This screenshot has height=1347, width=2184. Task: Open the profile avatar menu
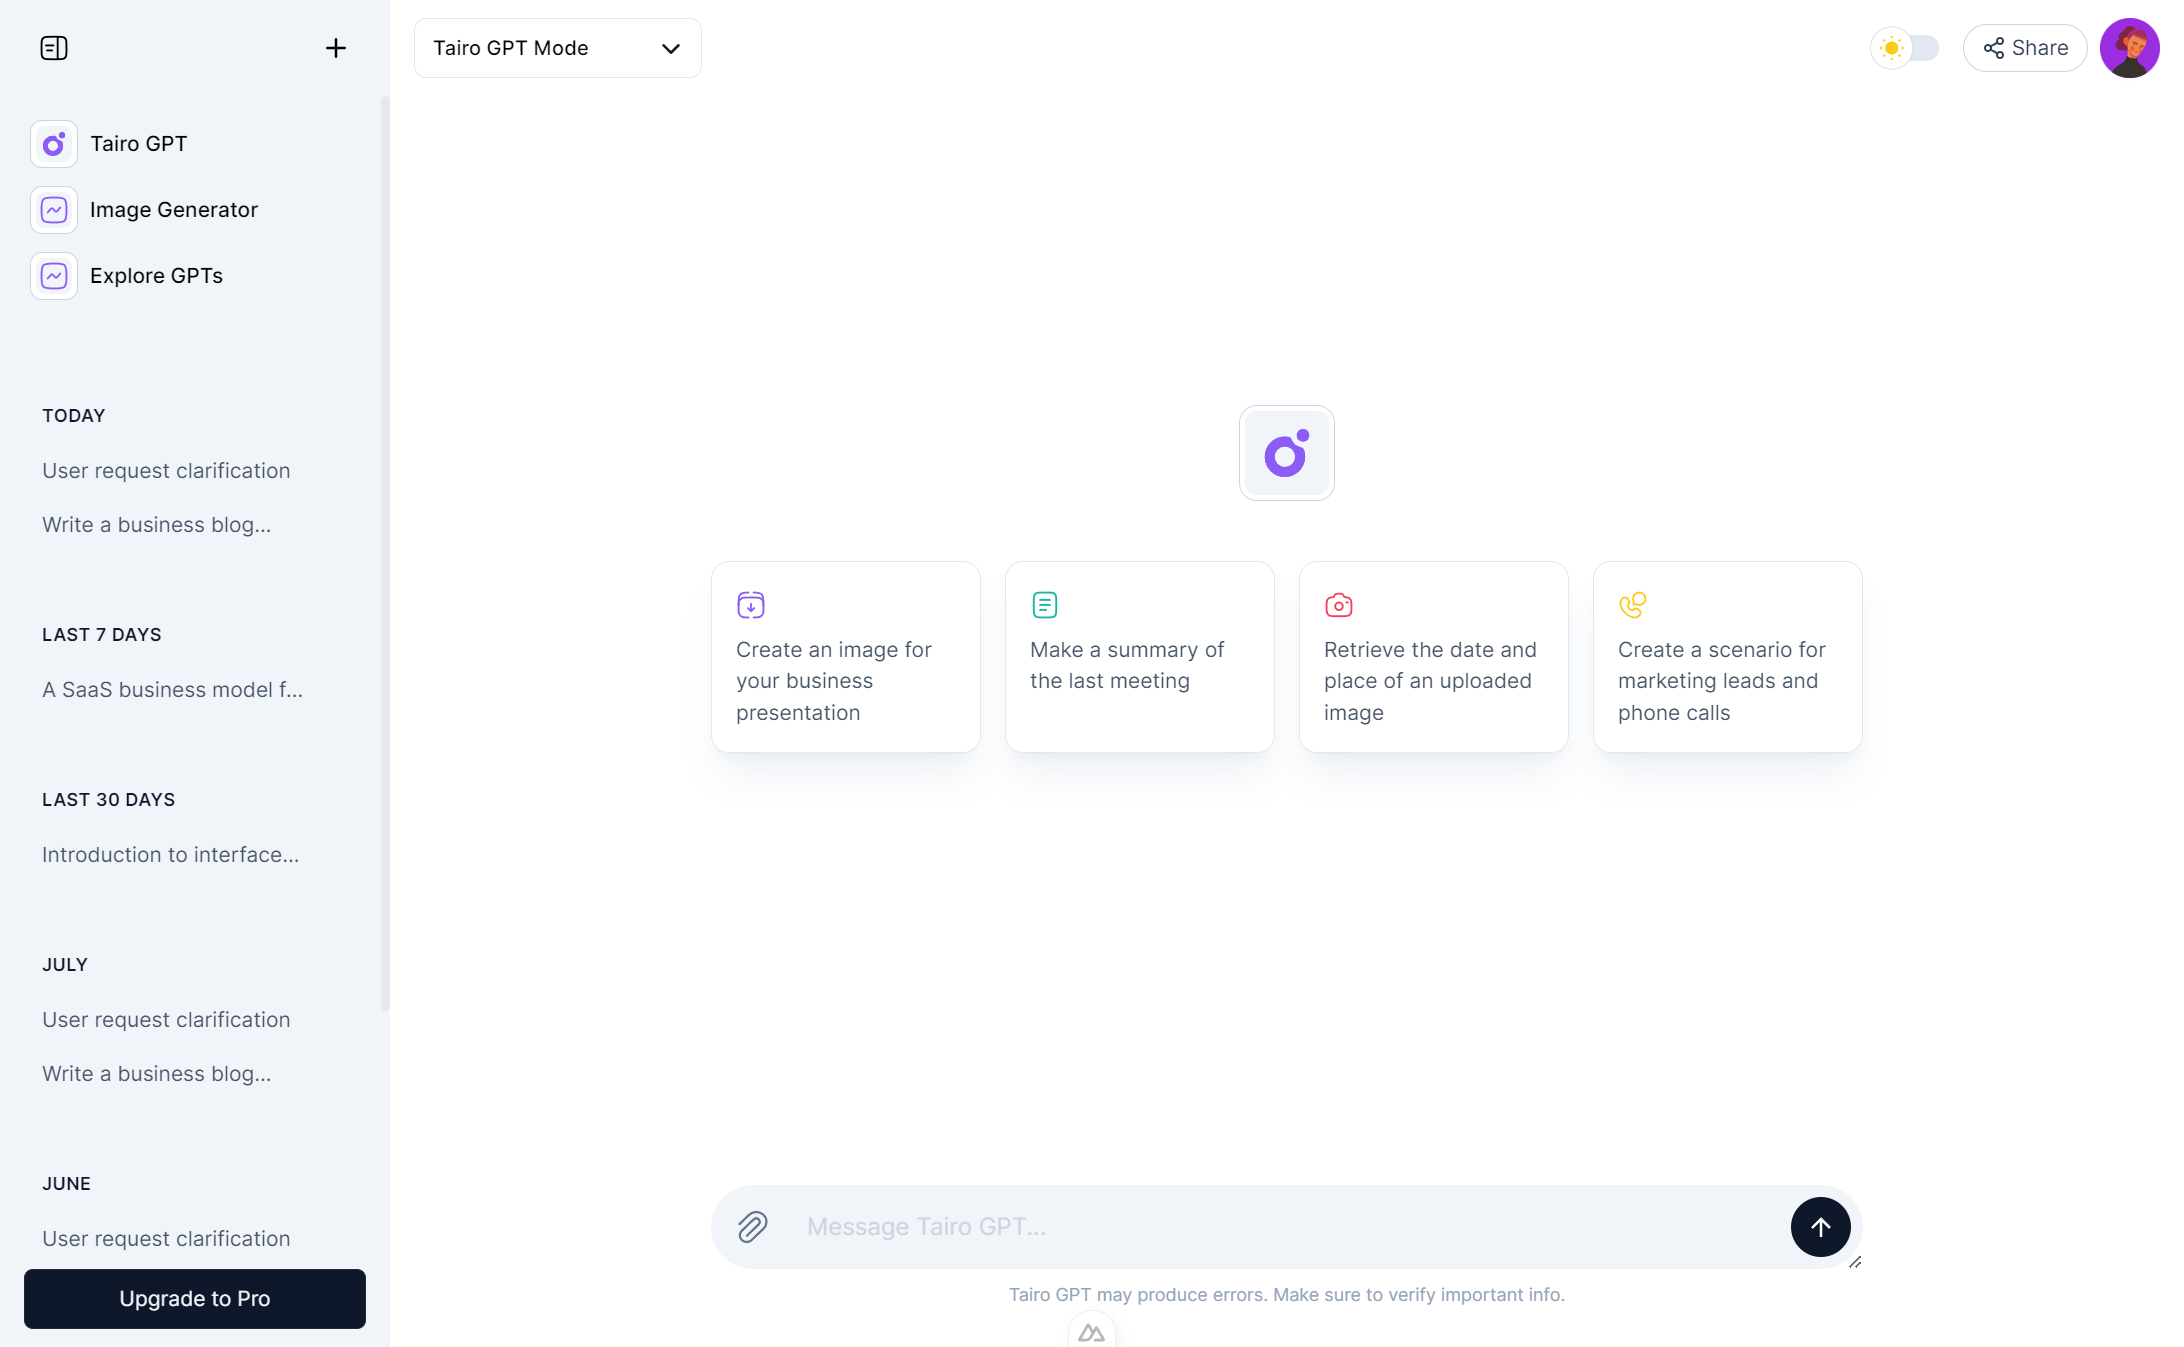(x=2130, y=47)
